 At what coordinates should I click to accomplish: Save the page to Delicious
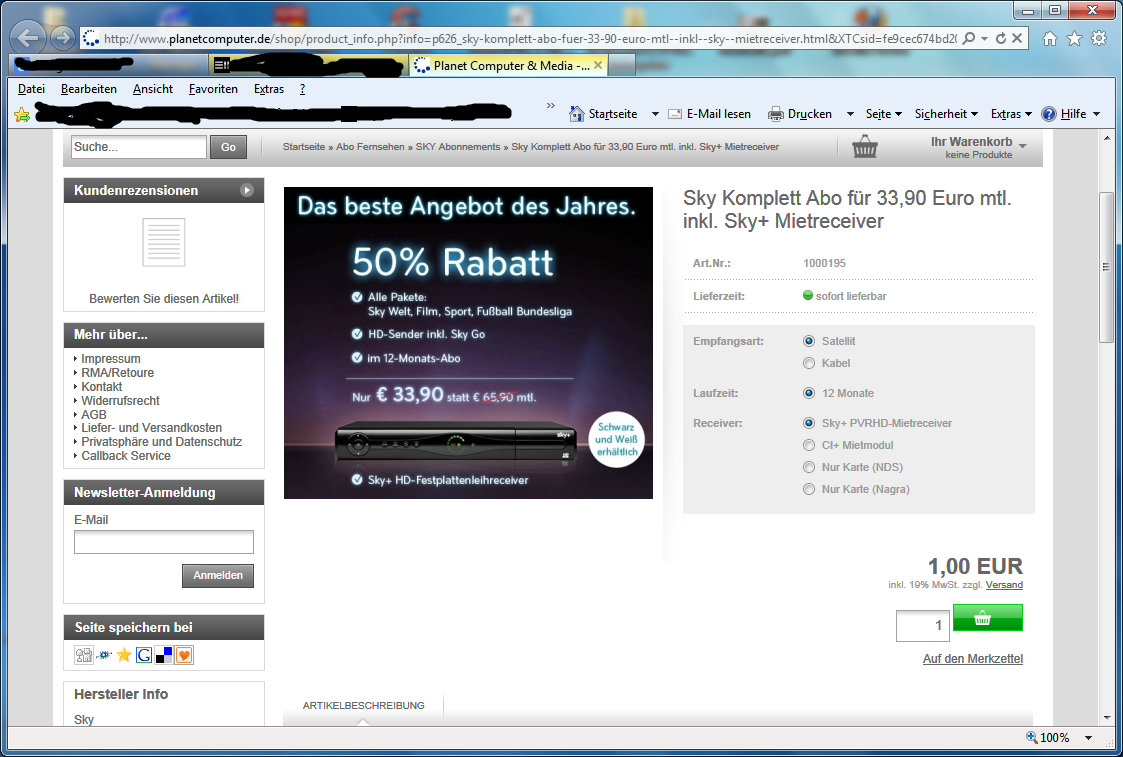click(164, 655)
